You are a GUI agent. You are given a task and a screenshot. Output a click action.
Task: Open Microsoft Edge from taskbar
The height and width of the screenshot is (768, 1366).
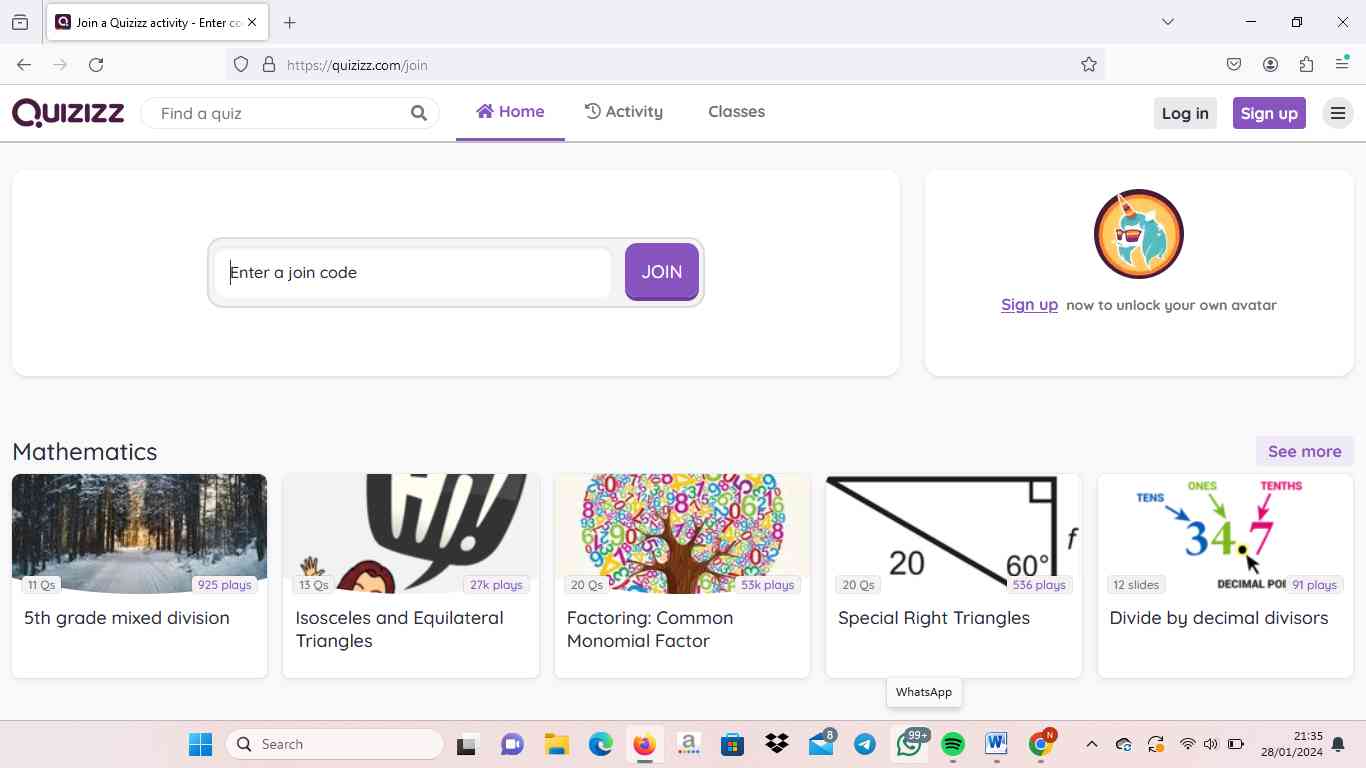600,744
